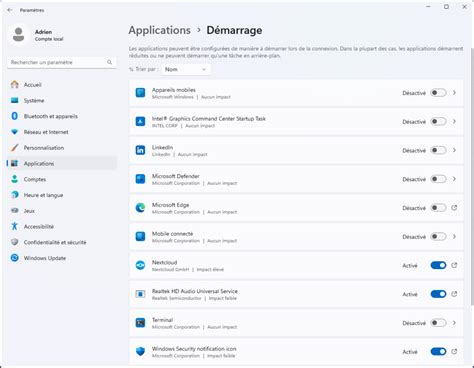The image size is (474, 368).
Task: Click the Comptes person icon
Action: 14,179
